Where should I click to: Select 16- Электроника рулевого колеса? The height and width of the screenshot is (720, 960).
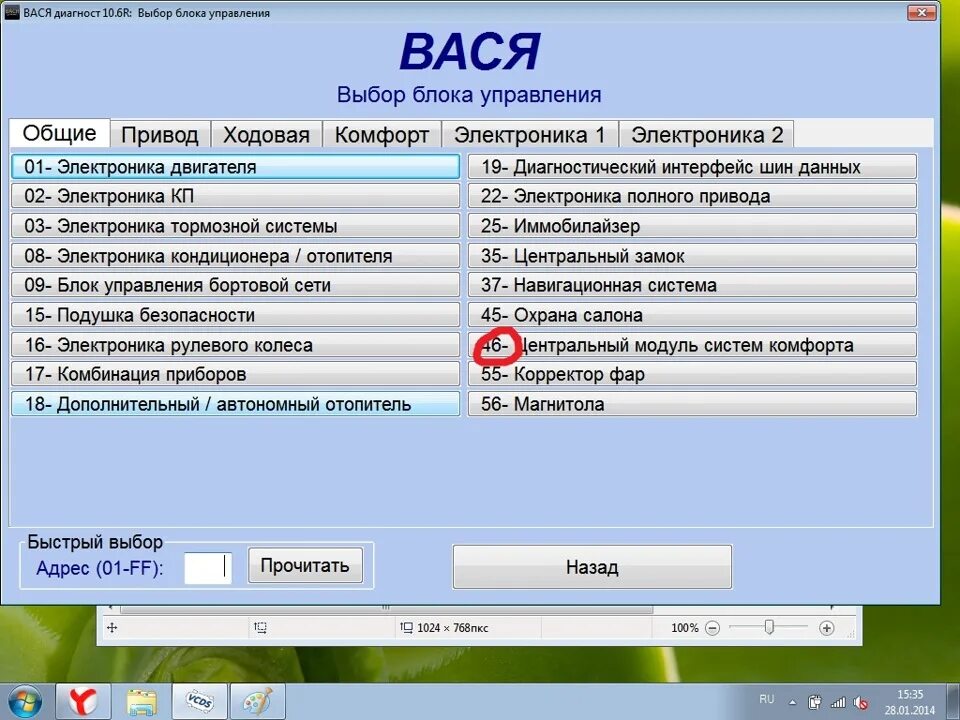(x=236, y=345)
